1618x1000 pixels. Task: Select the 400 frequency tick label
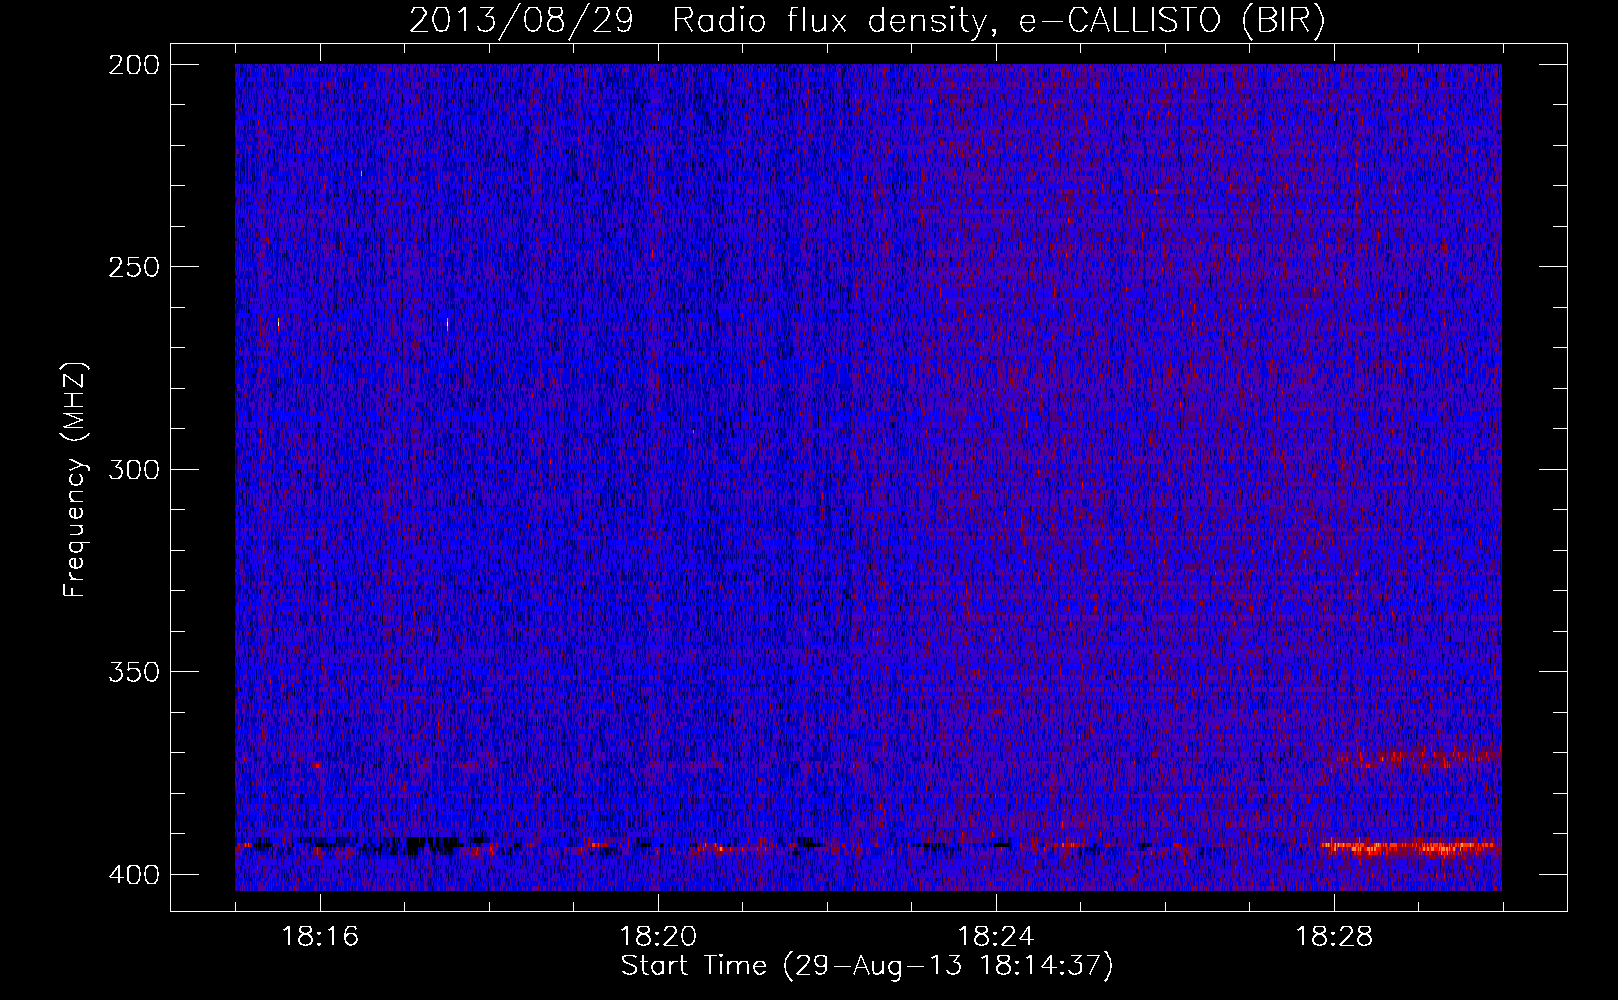pyautogui.click(x=133, y=875)
